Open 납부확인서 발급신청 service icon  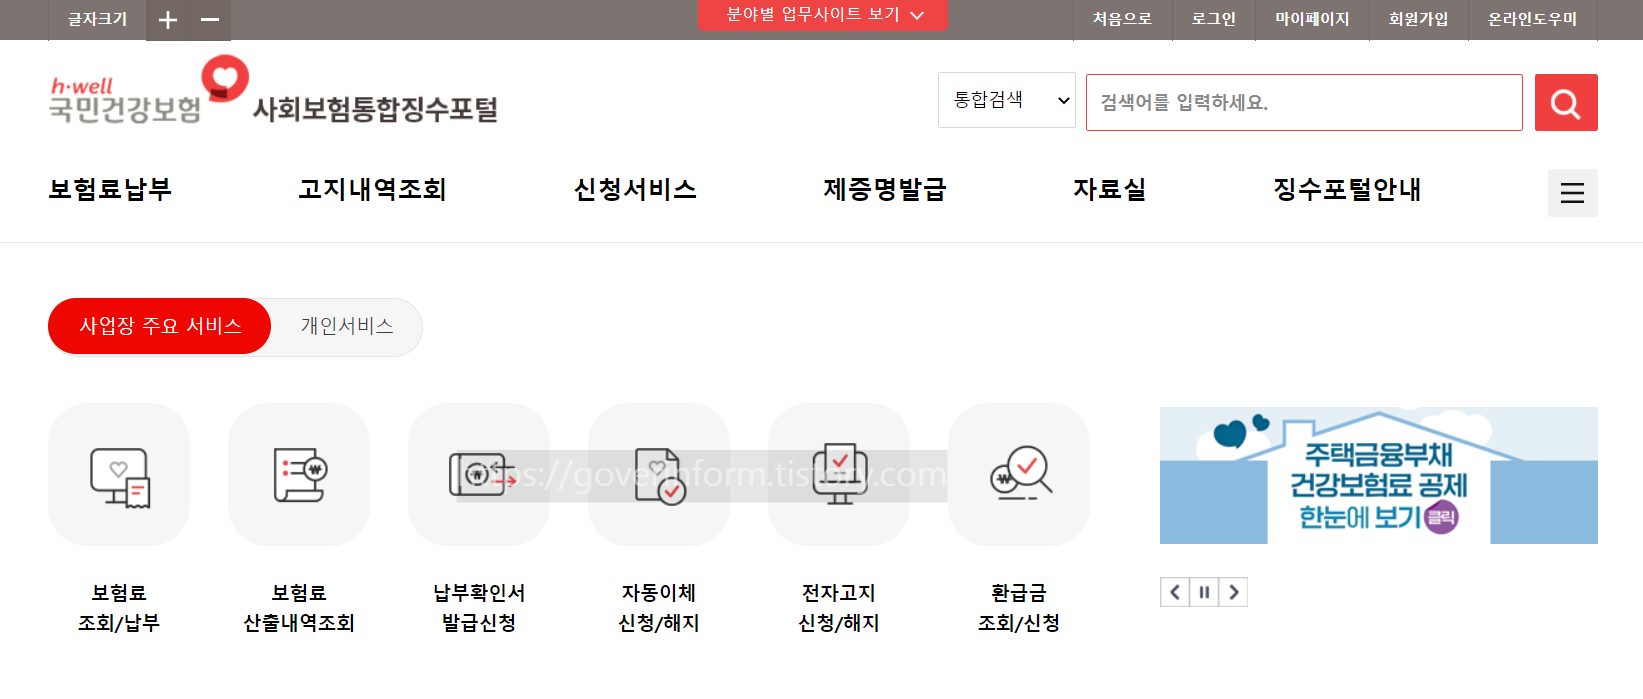[x=479, y=475]
